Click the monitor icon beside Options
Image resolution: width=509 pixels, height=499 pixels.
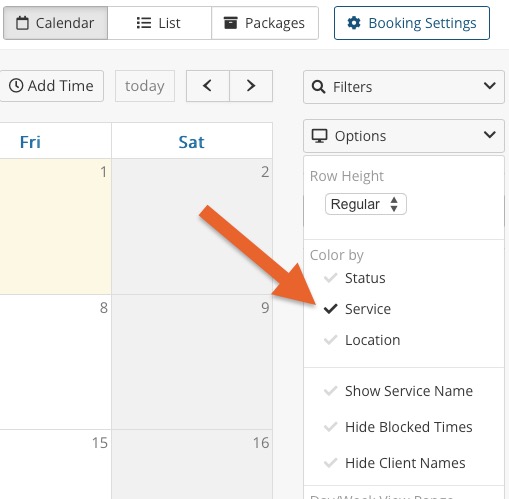click(319, 136)
